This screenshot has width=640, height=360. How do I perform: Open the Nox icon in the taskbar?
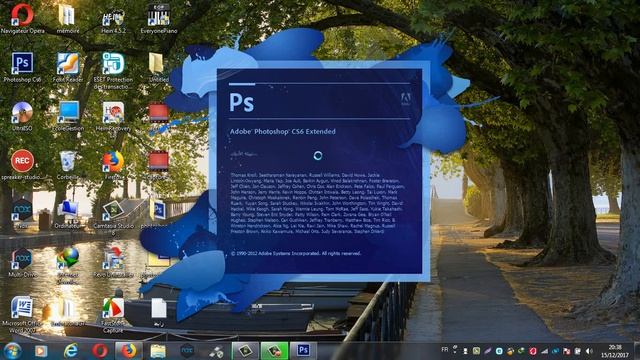[x=187, y=351]
